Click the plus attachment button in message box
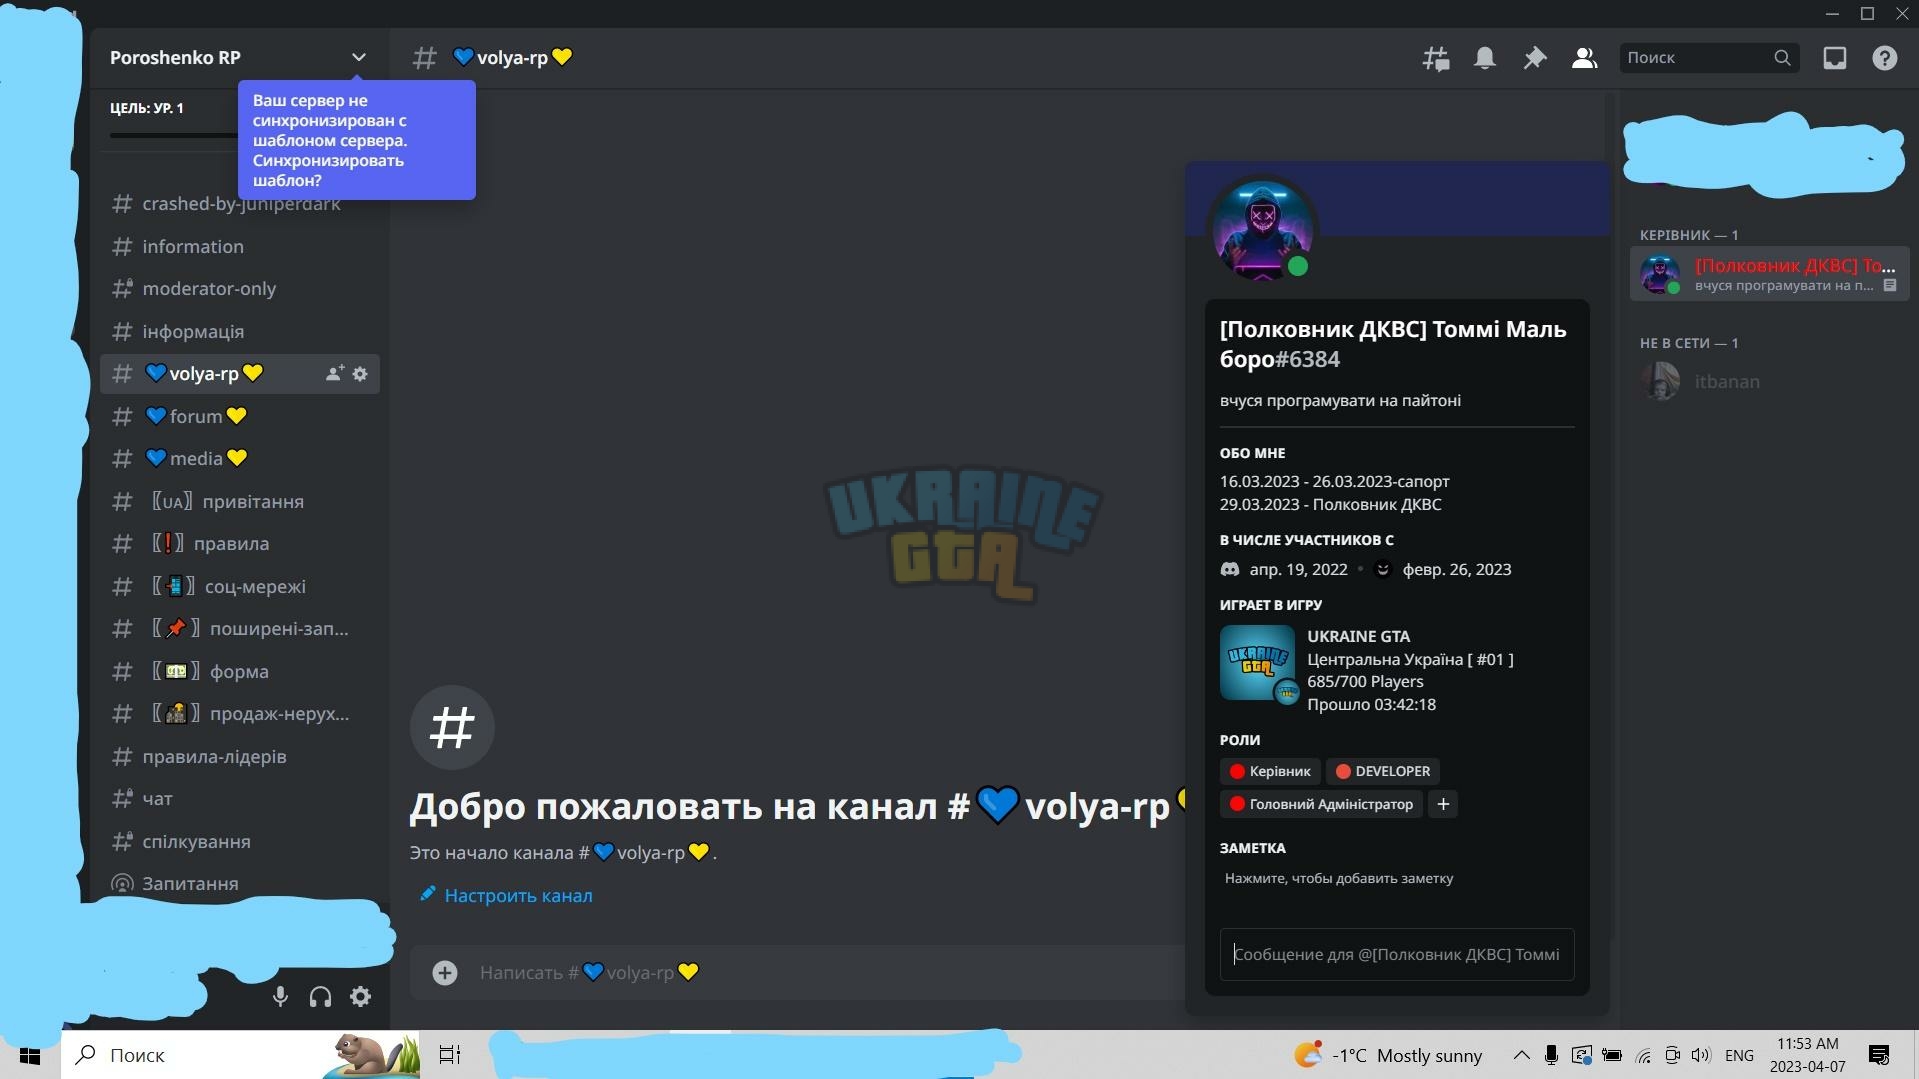The image size is (1919, 1079). click(445, 972)
